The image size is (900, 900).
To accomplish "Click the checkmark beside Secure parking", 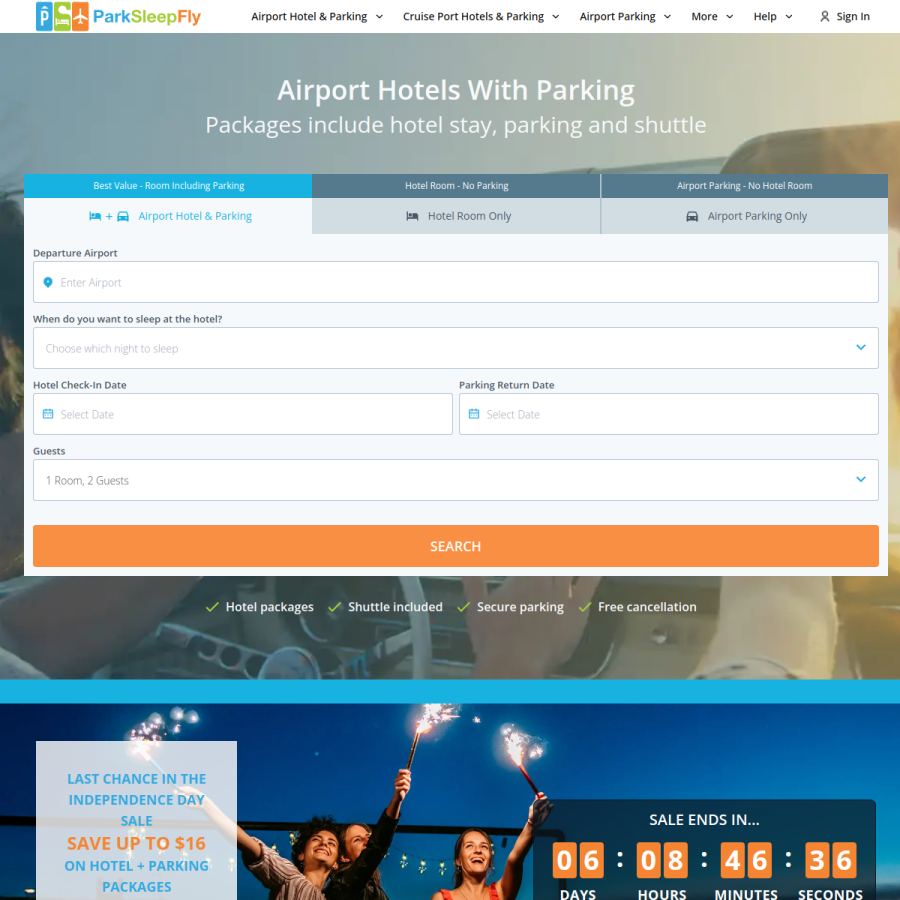I will pos(464,607).
